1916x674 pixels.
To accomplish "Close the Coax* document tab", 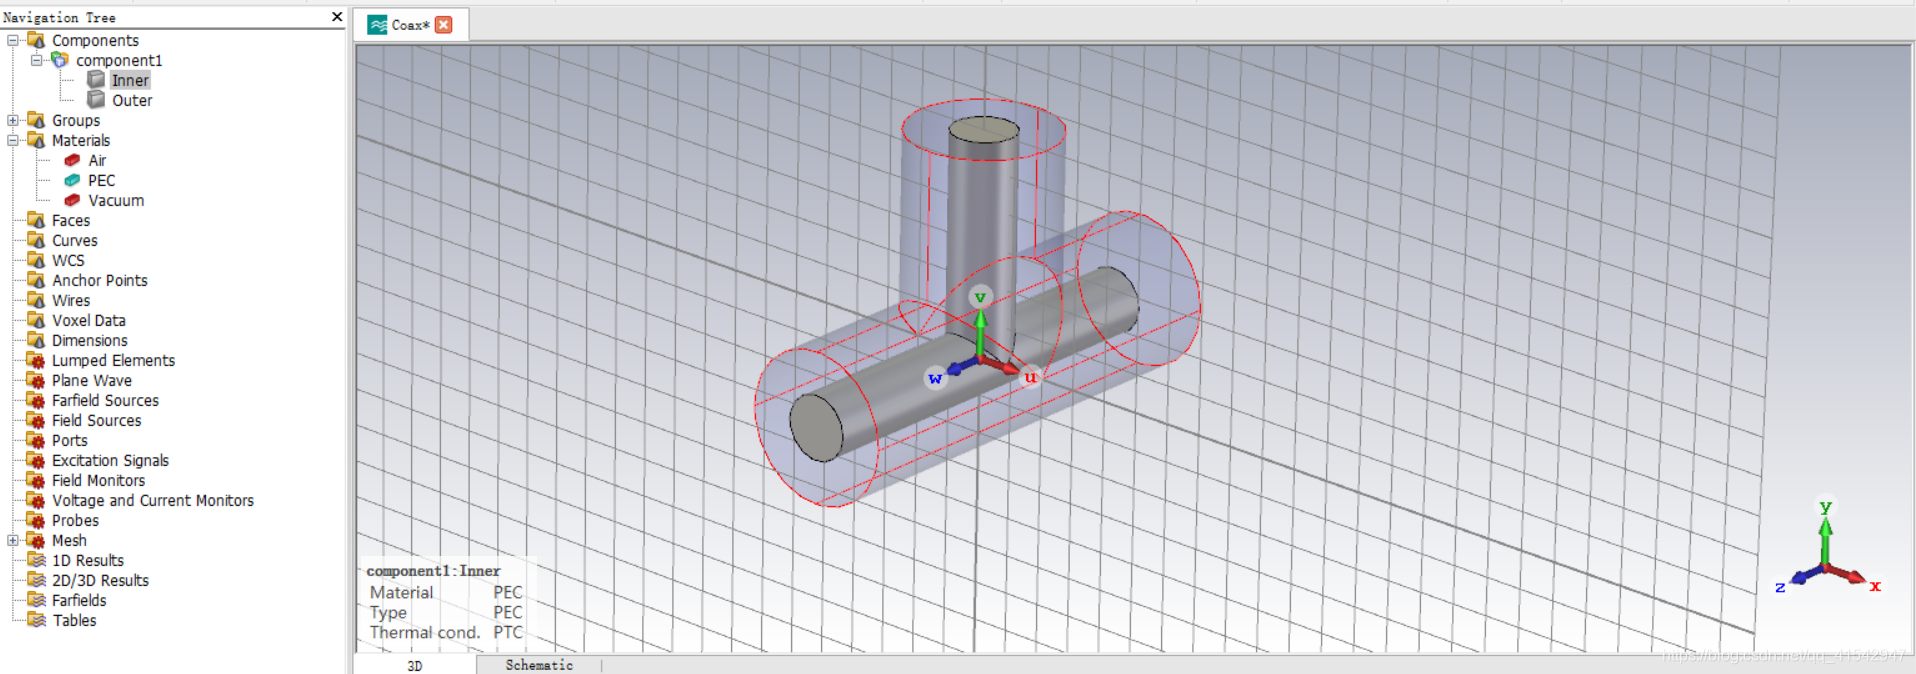I will click(x=444, y=25).
